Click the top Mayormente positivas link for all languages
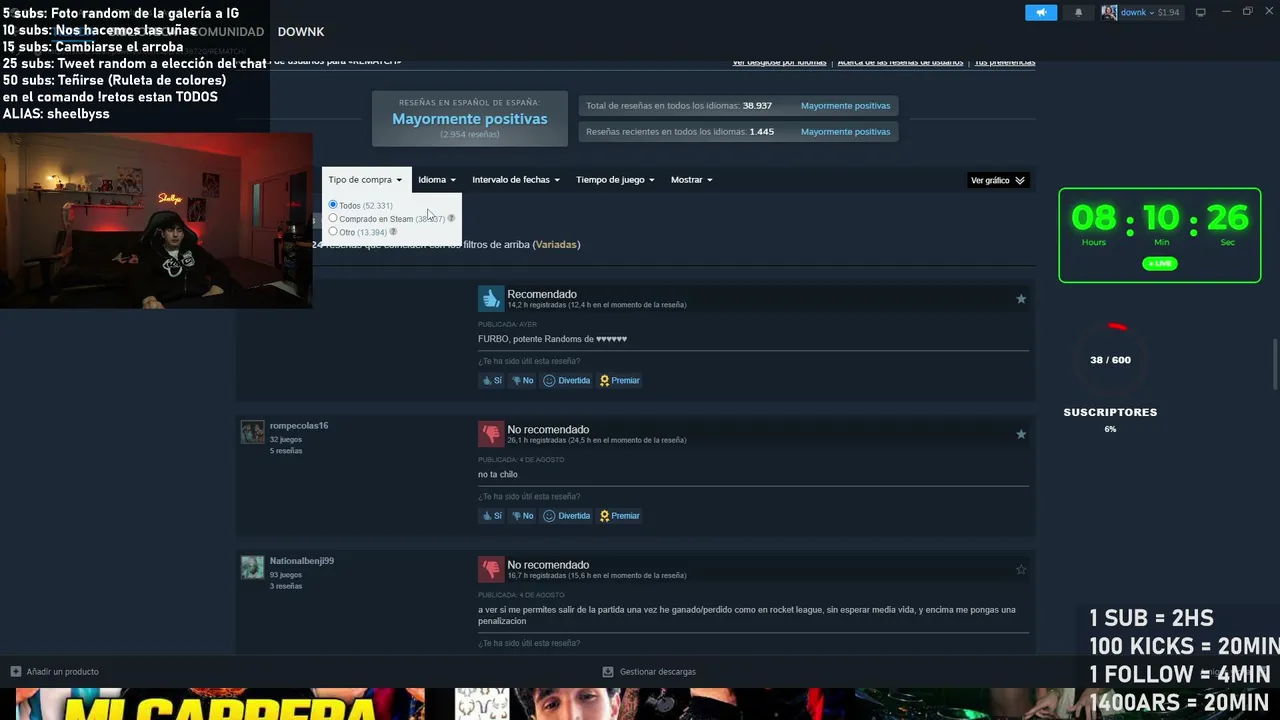Viewport: 1280px width, 720px height. 845,106
